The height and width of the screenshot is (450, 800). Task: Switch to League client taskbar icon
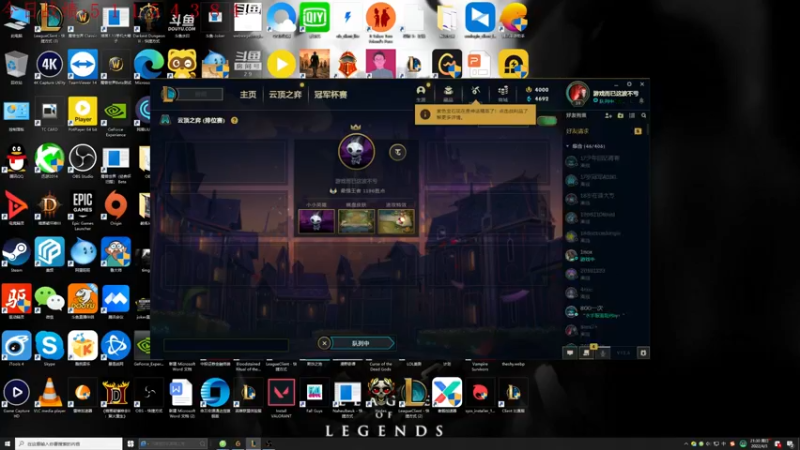pyautogui.click(x=253, y=444)
